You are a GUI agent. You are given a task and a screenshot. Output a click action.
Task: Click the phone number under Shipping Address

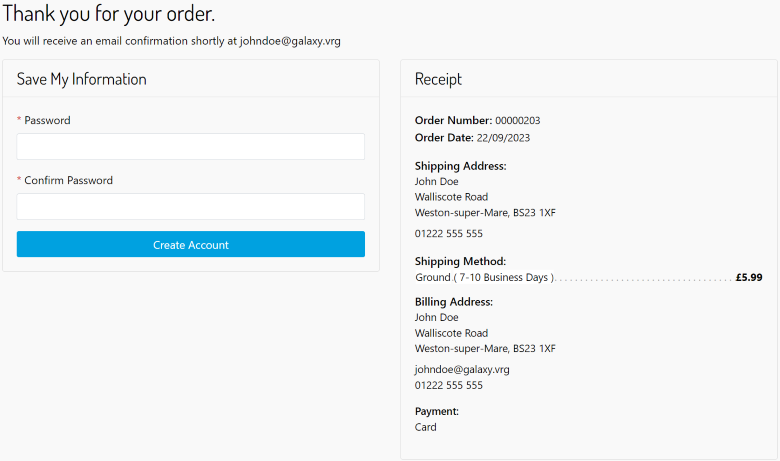448,233
